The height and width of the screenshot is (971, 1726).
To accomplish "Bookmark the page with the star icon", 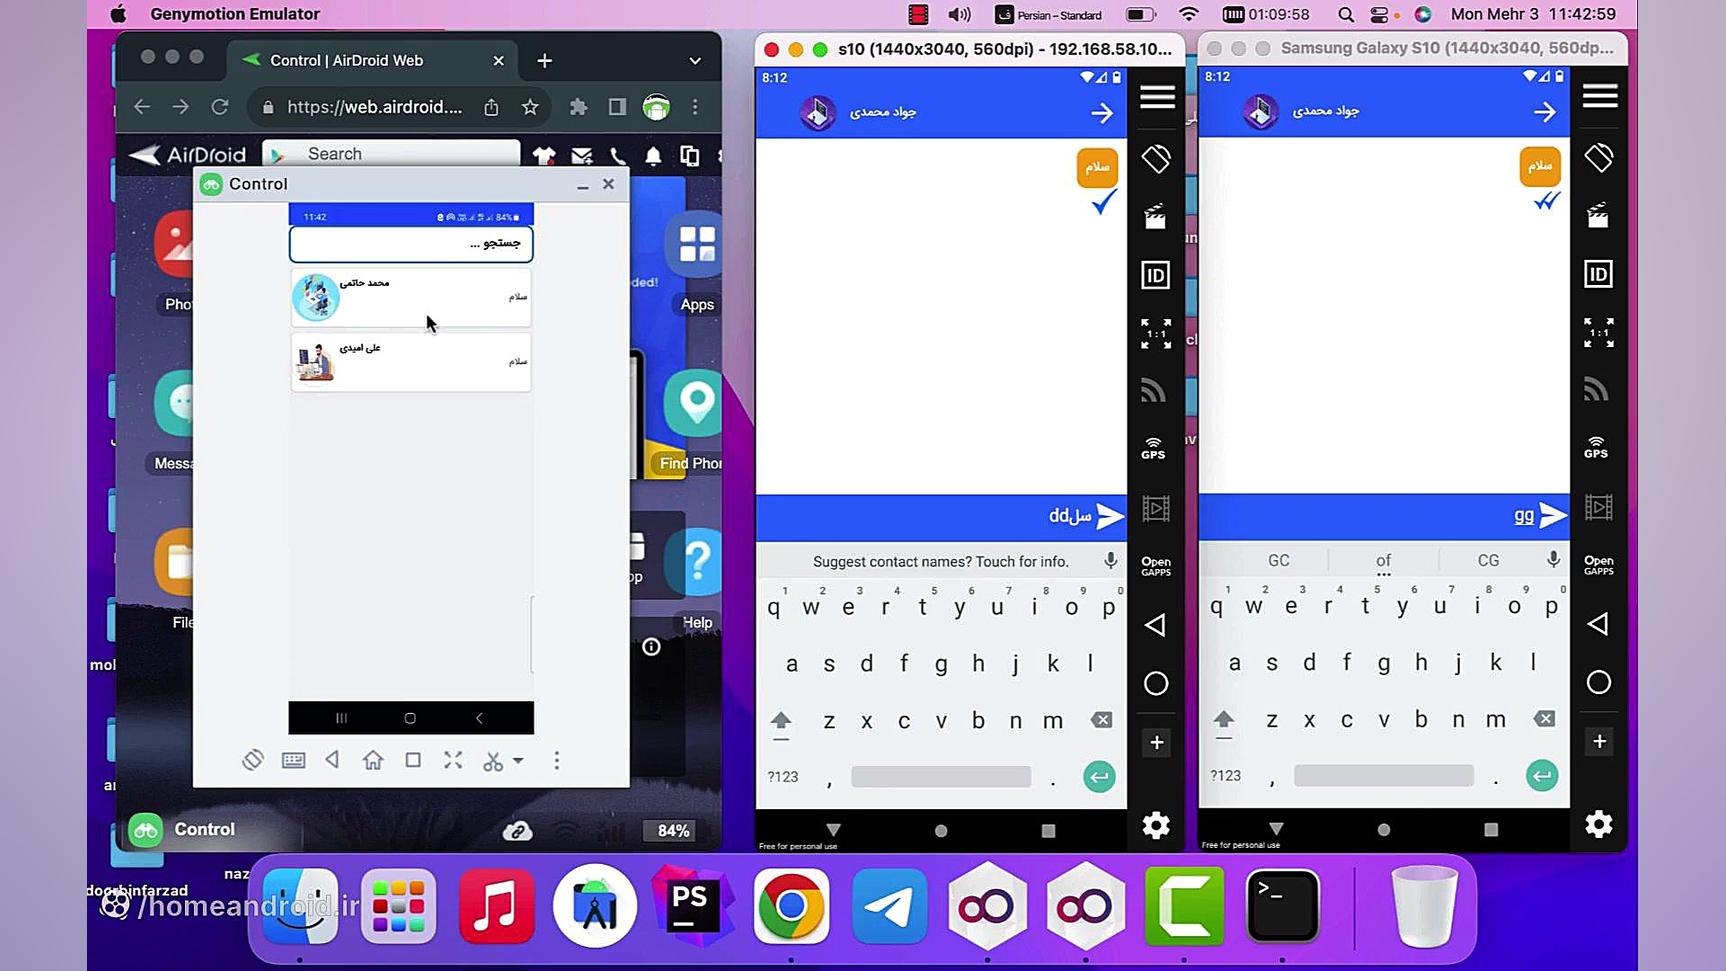I will tap(530, 107).
